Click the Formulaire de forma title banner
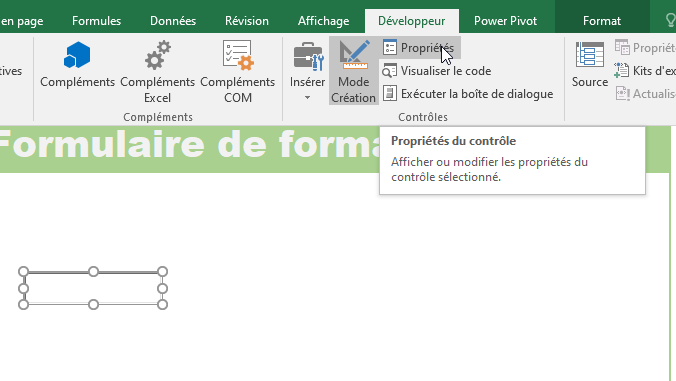The width and height of the screenshot is (676, 381). point(190,149)
